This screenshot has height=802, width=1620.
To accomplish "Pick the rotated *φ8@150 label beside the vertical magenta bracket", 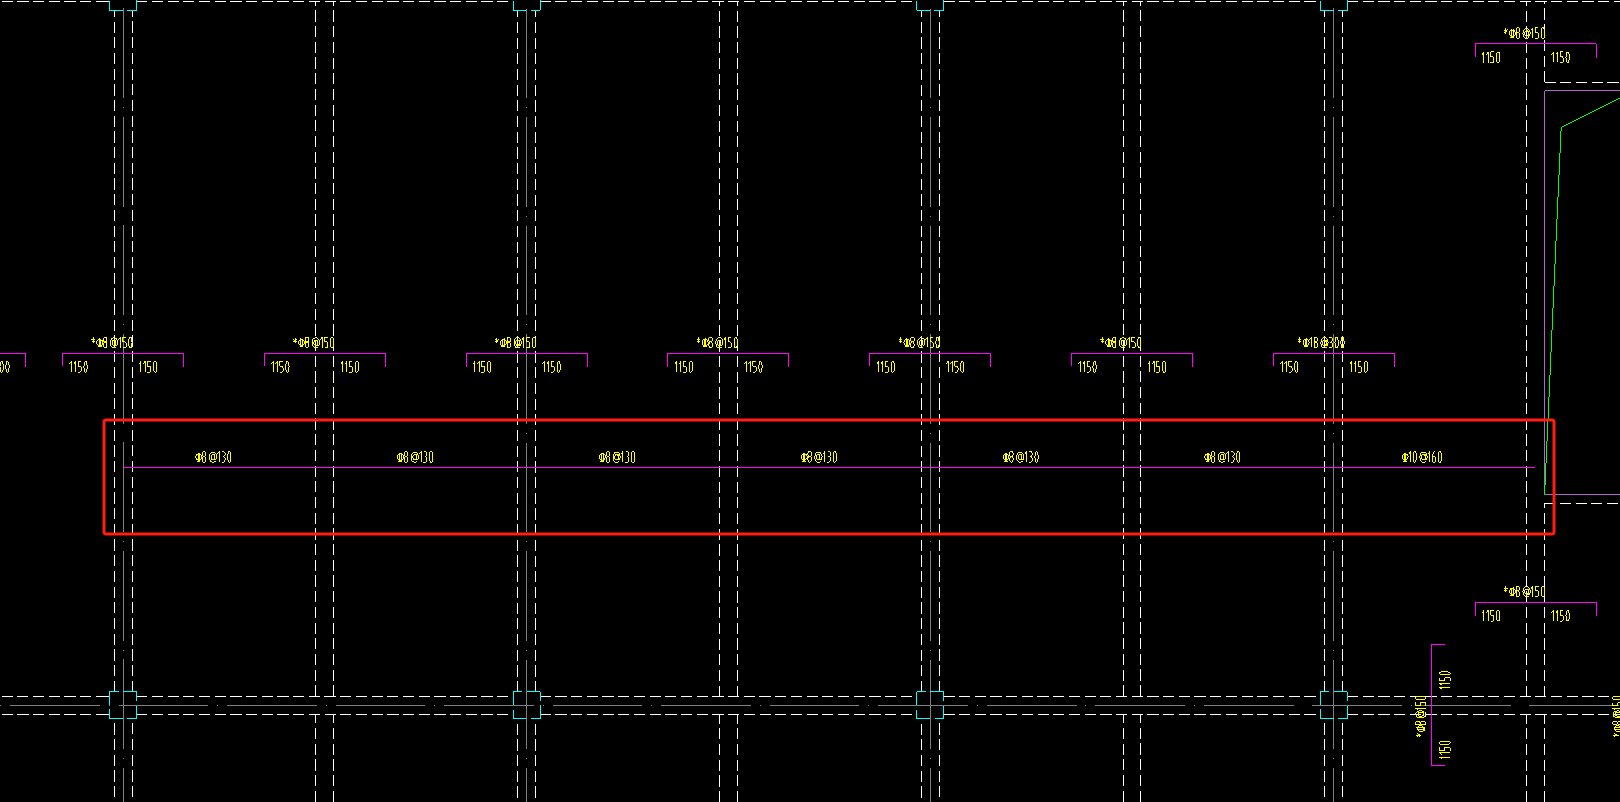I will (x=1420, y=718).
